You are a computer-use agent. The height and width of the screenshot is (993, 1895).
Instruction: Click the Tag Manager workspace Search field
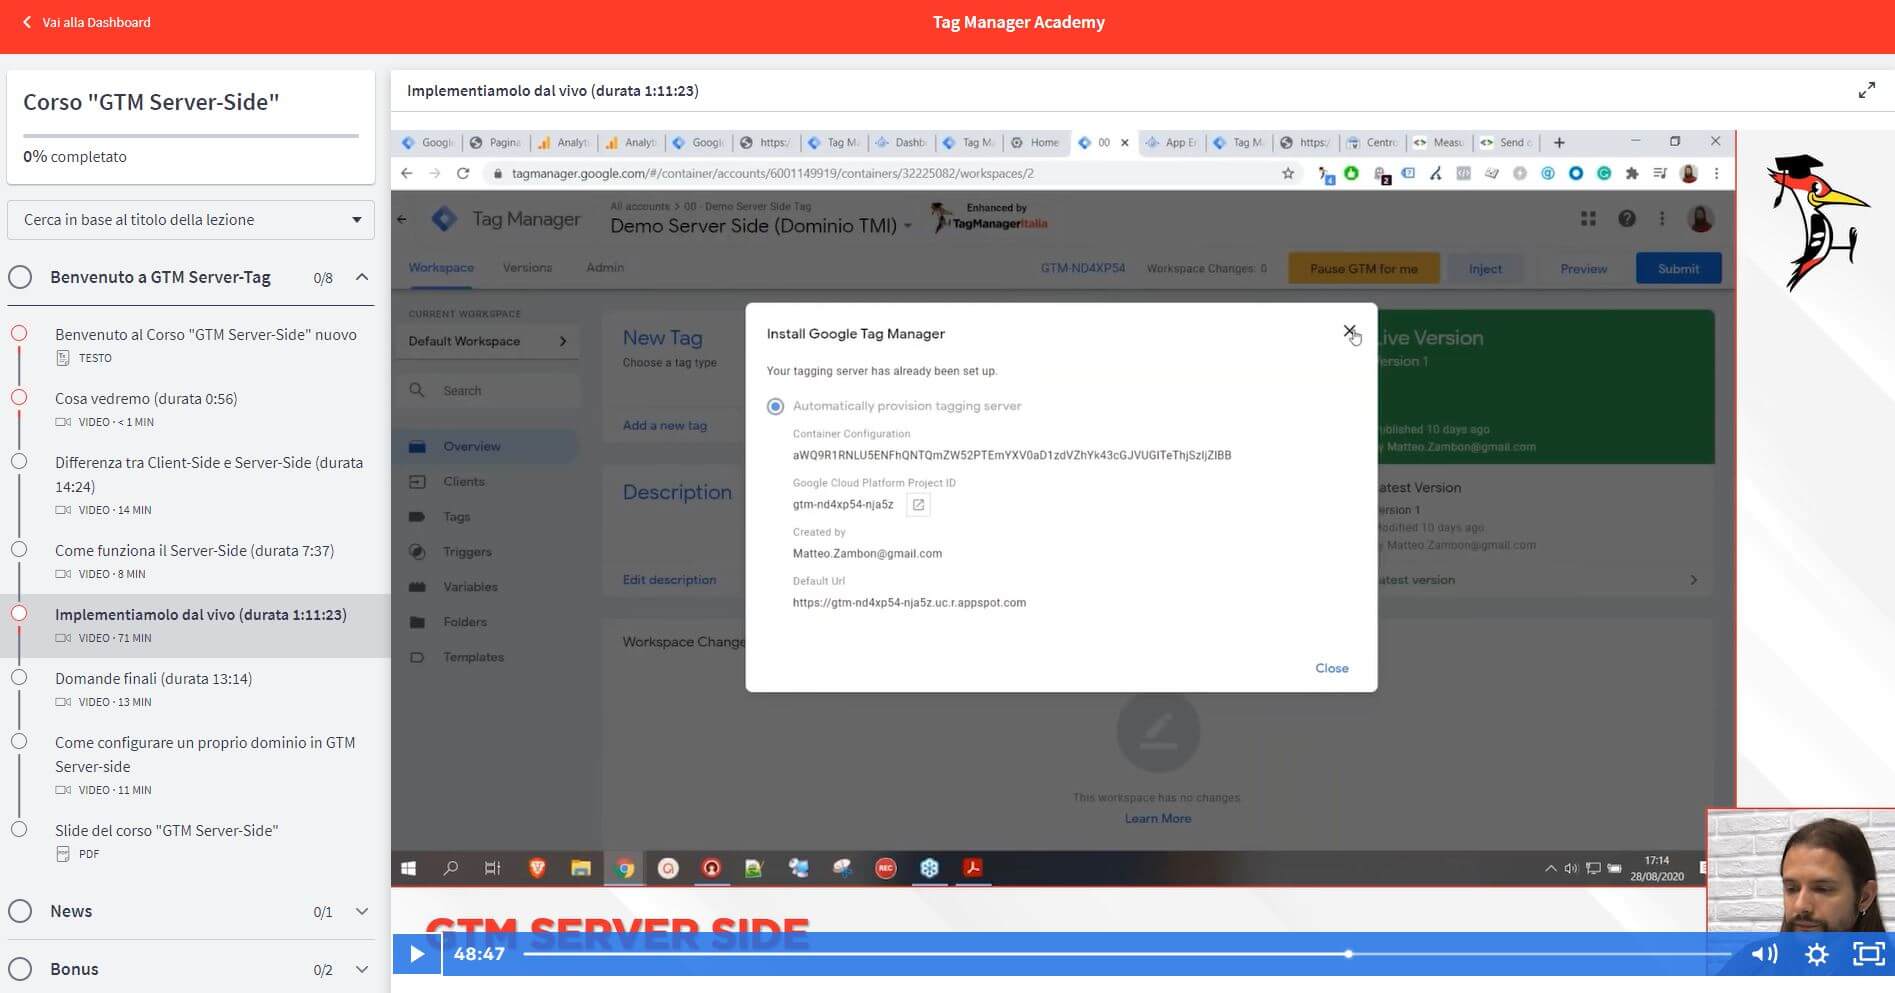[489, 390]
